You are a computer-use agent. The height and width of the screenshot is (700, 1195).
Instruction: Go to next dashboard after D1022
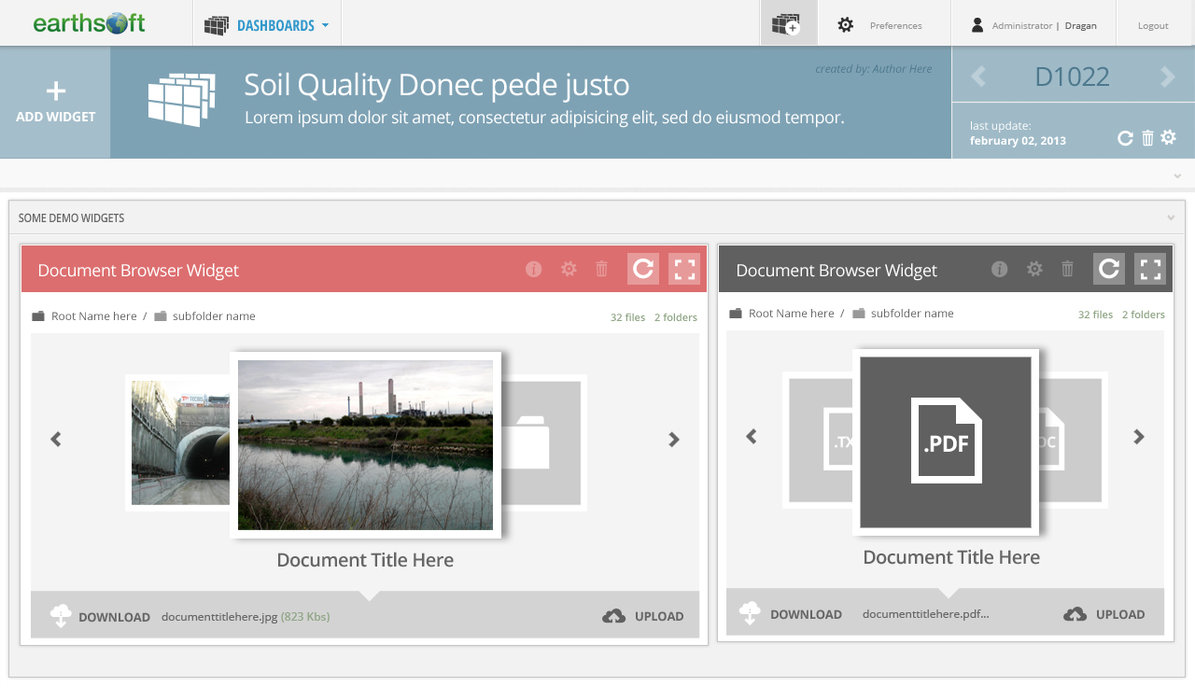[x=1167, y=77]
